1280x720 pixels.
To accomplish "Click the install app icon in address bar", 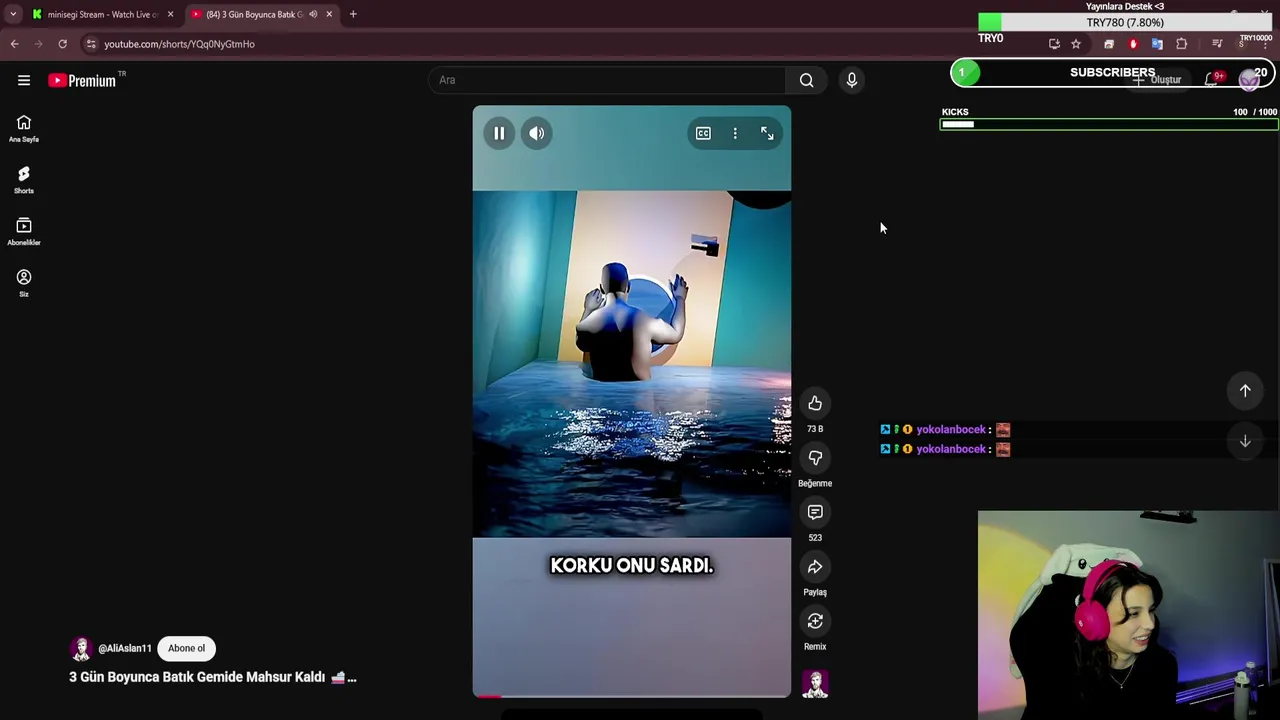I will pyautogui.click(x=1054, y=44).
